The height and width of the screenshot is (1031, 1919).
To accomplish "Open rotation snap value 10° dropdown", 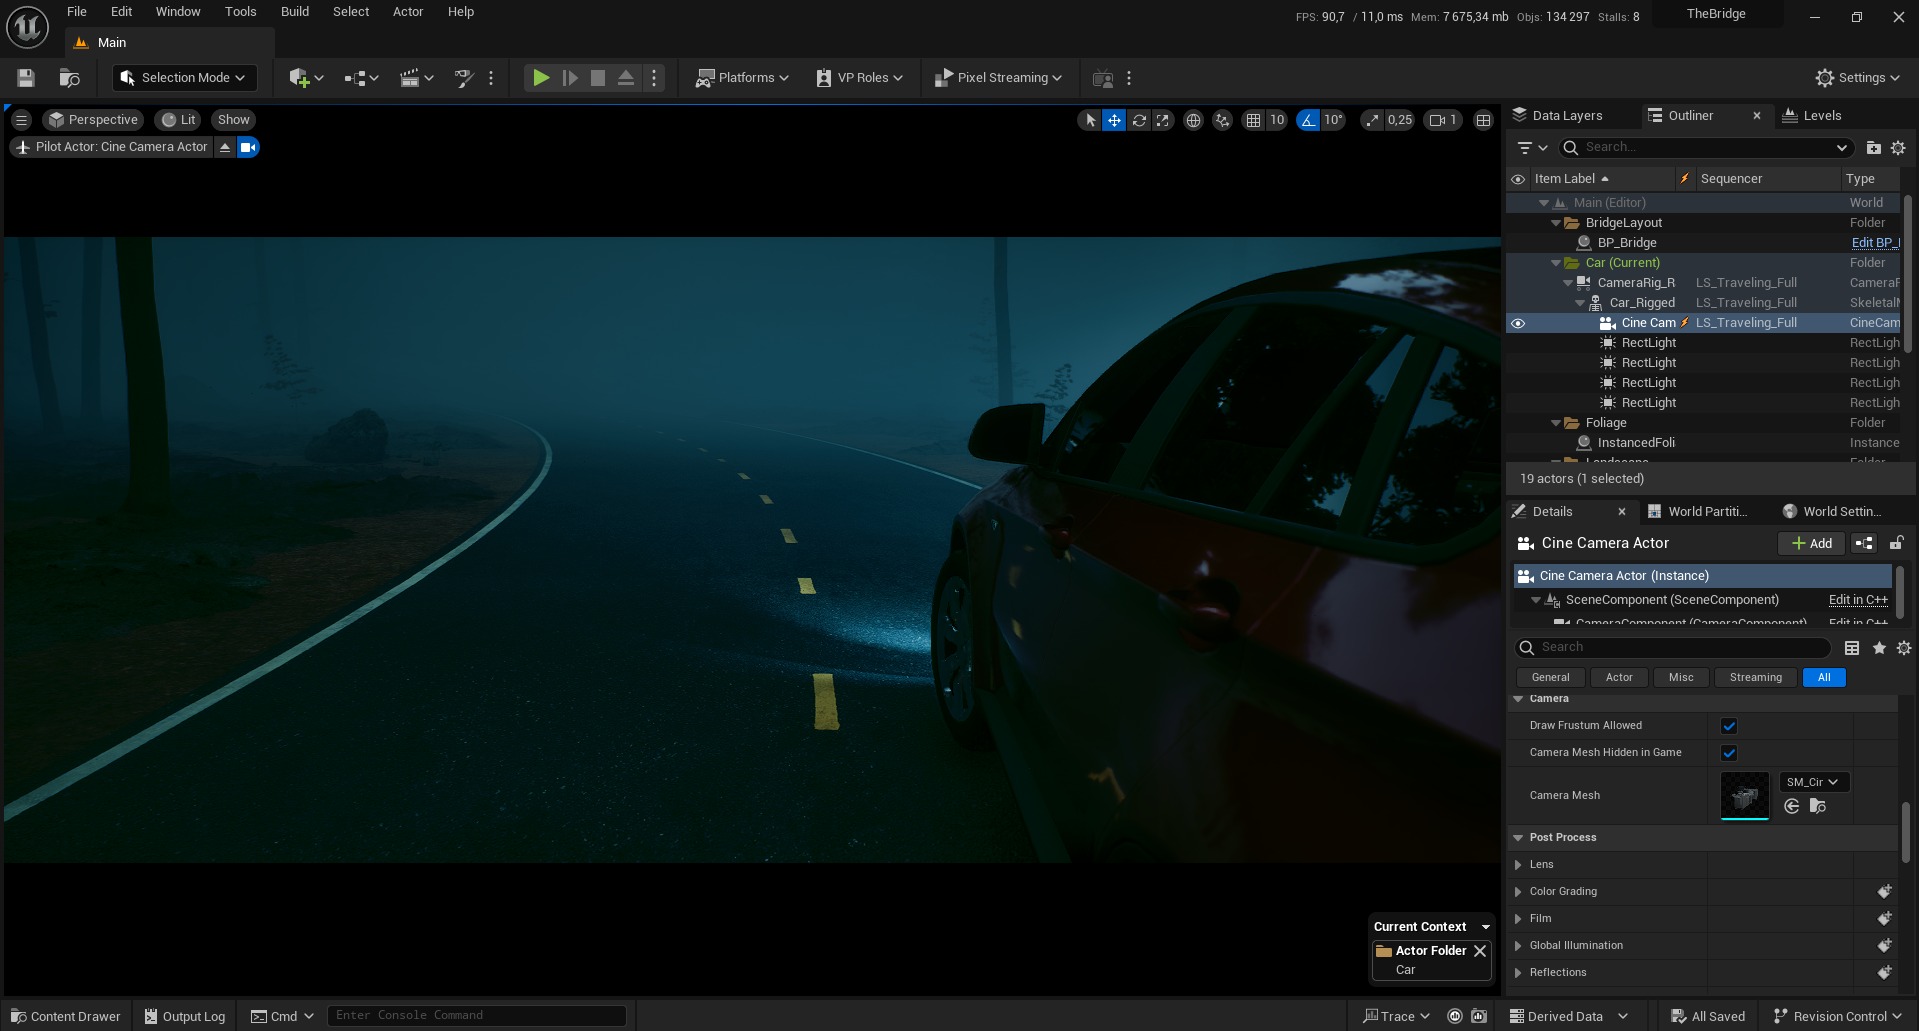I will 1333,120.
